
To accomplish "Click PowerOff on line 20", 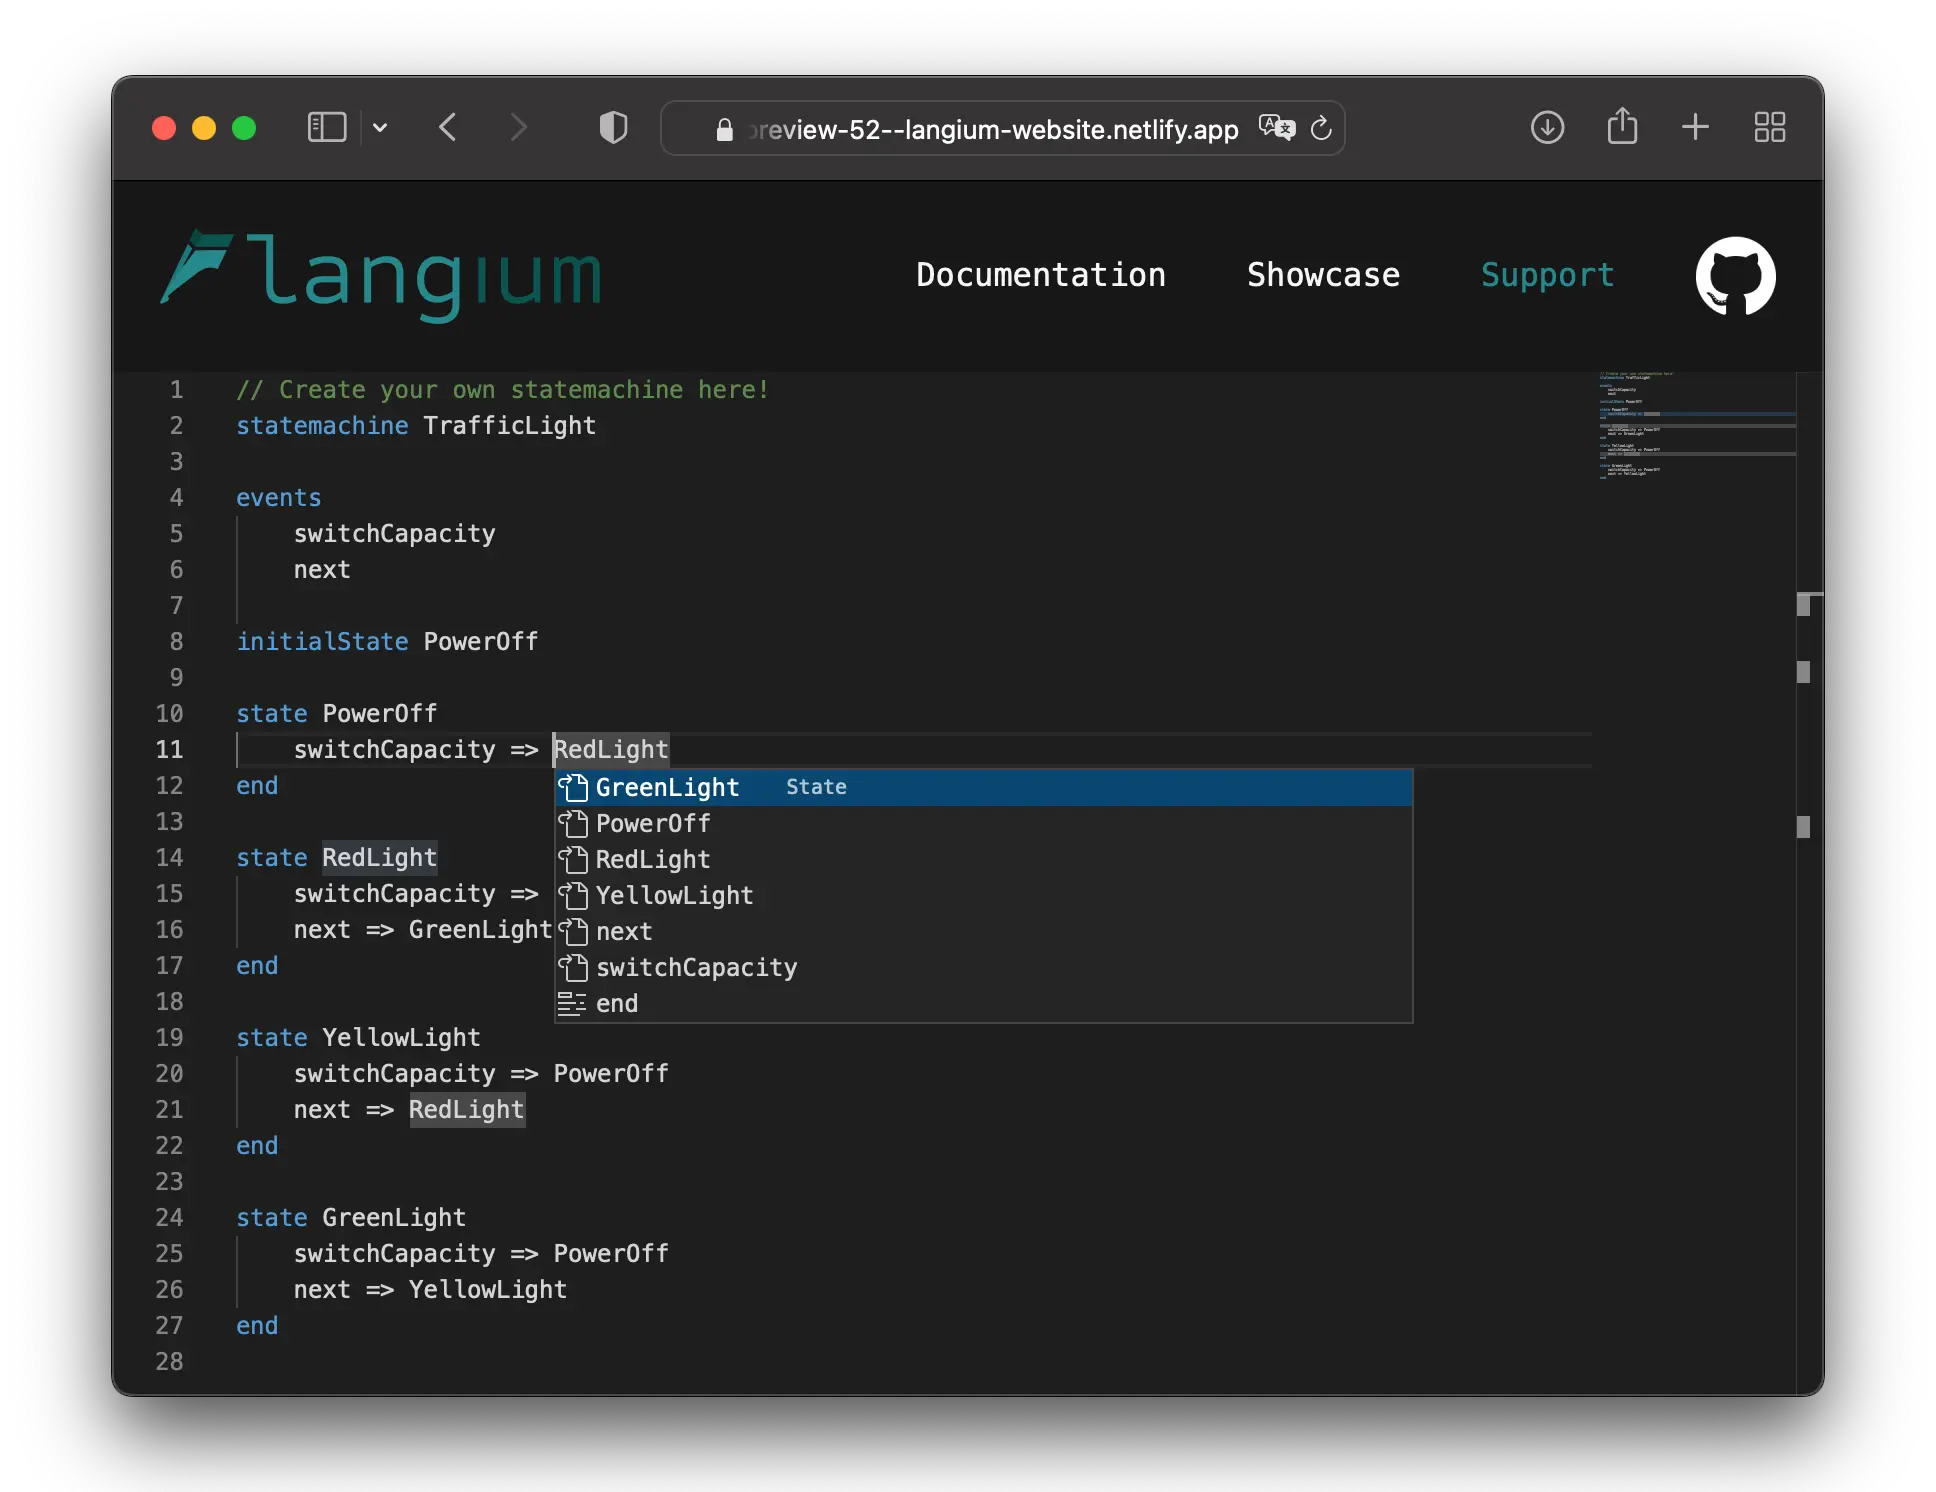I will 611,1074.
